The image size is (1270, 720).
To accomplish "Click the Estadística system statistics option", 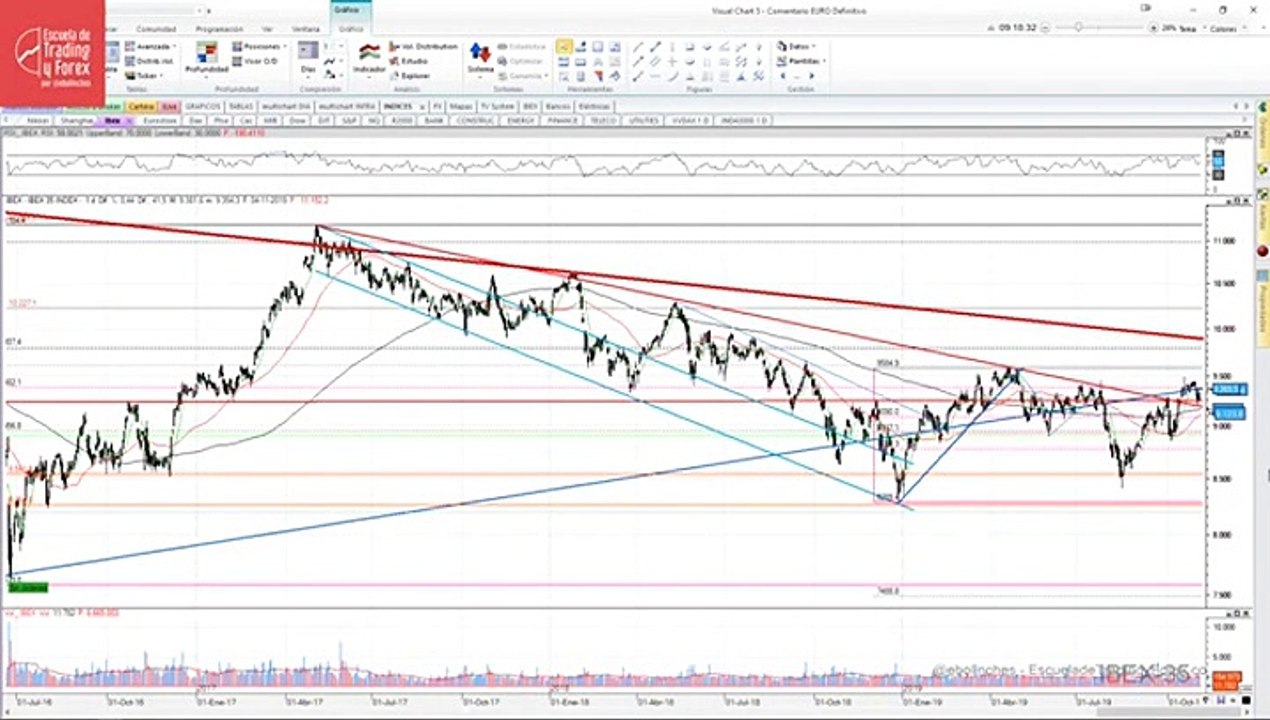I will [x=520, y=47].
